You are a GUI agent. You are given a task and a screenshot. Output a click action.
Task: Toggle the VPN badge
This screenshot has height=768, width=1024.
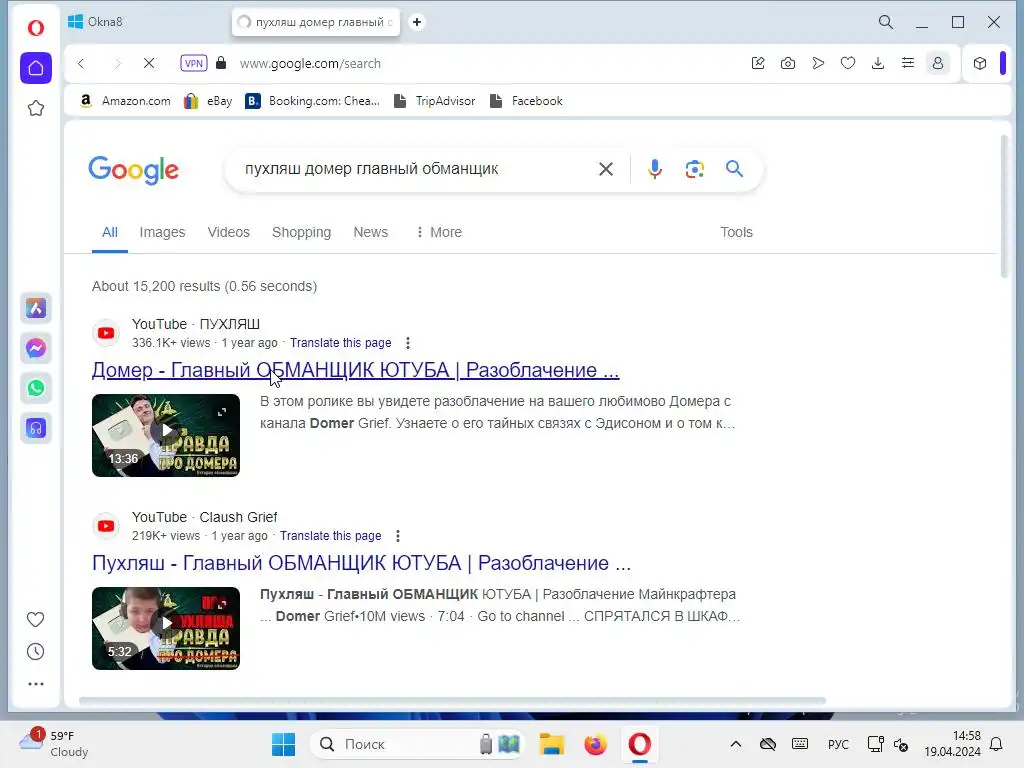click(193, 63)
